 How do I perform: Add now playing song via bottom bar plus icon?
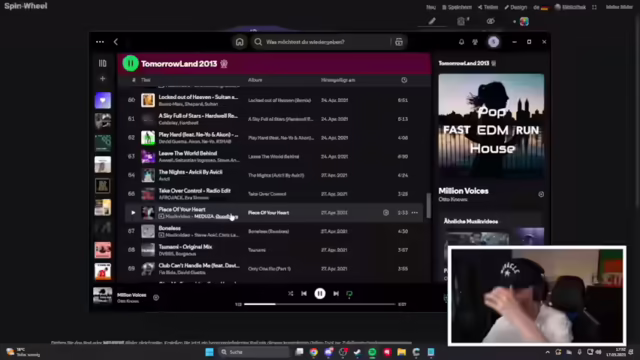[x=156, y=298]
